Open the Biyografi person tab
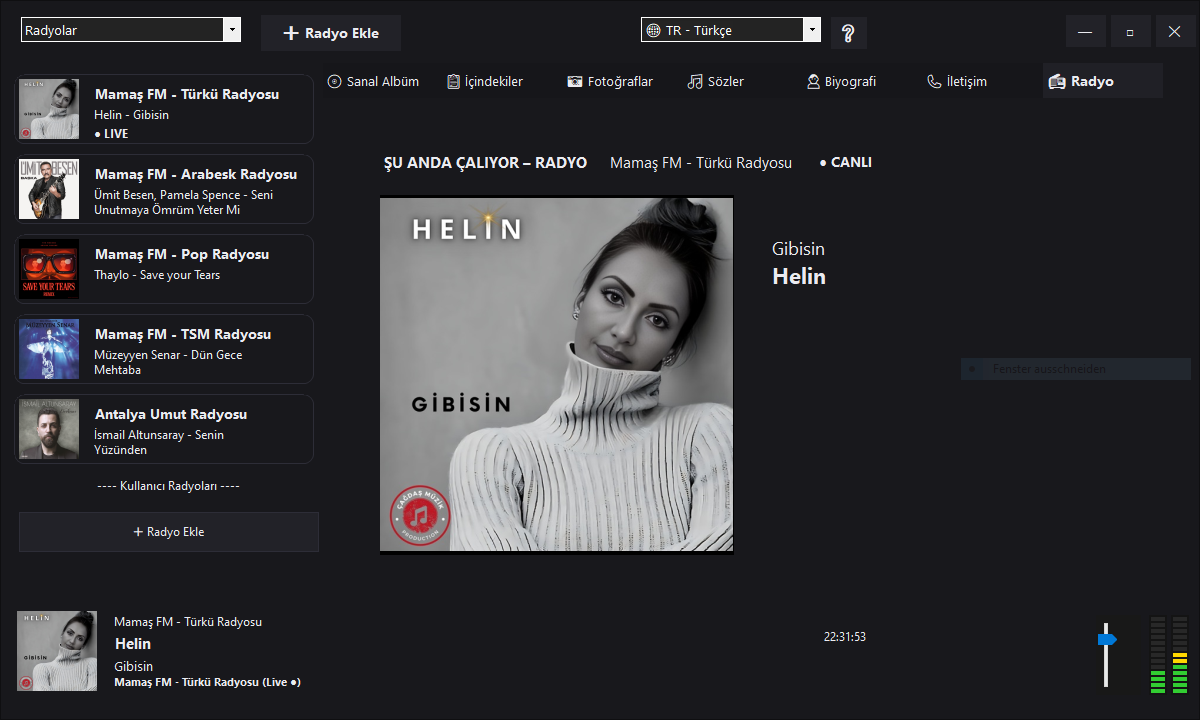 (841, 82)
